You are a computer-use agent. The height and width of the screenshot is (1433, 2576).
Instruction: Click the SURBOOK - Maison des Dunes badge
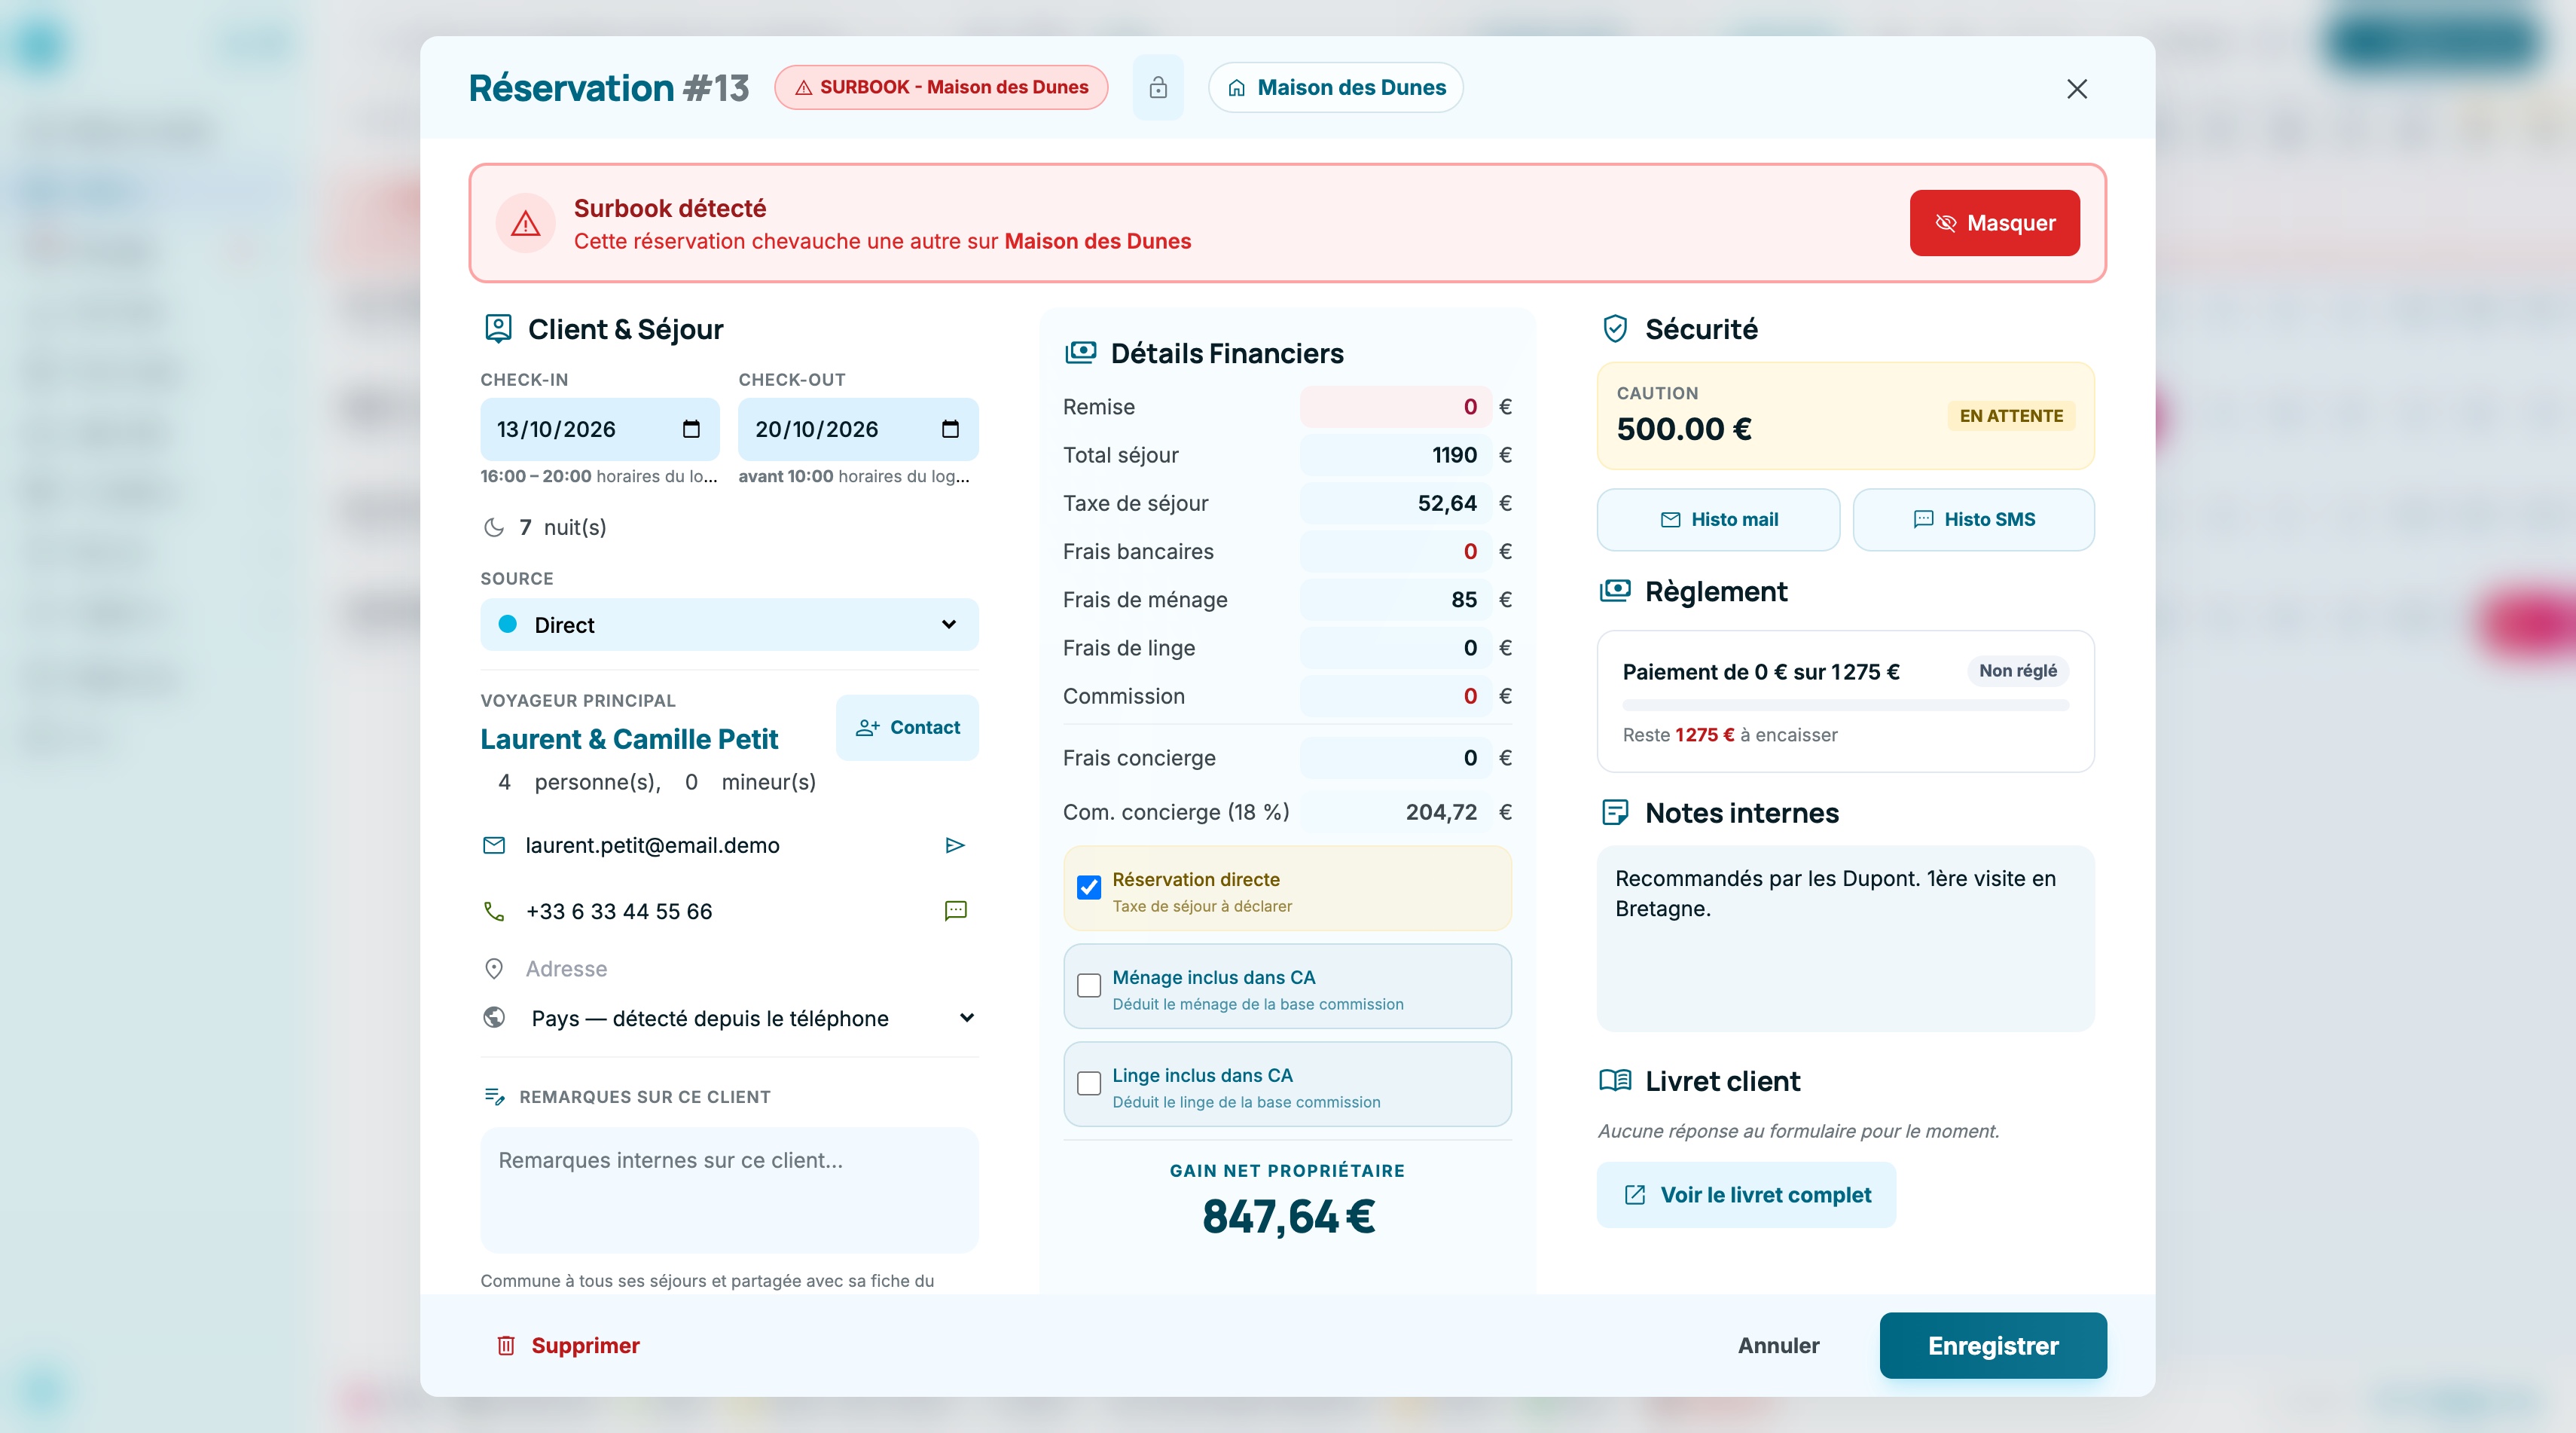941,87
